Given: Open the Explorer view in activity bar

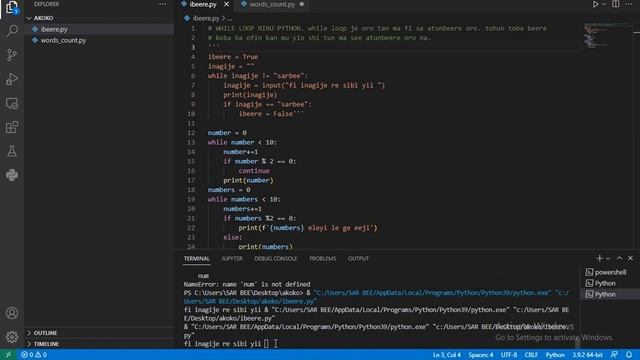Looking at the screenshot, I should pyautogui.click(x=12, y=7).
